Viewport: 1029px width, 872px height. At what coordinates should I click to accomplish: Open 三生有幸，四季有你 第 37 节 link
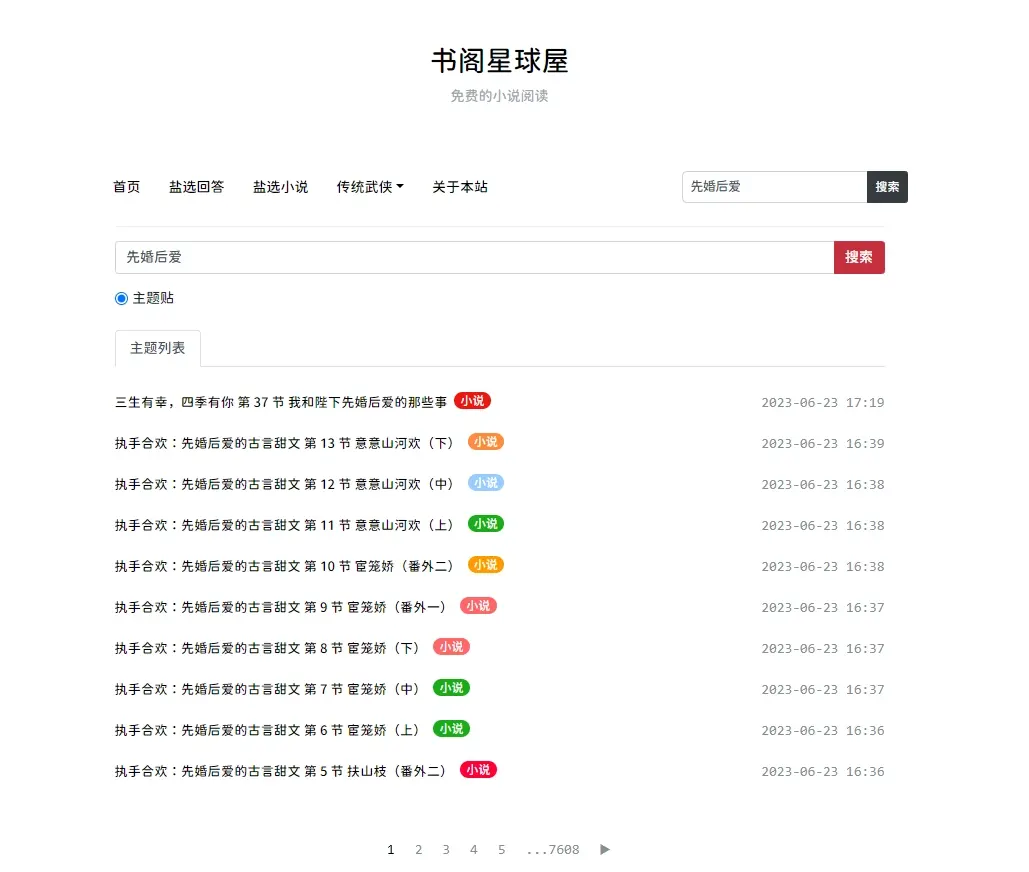coord(281,402)
